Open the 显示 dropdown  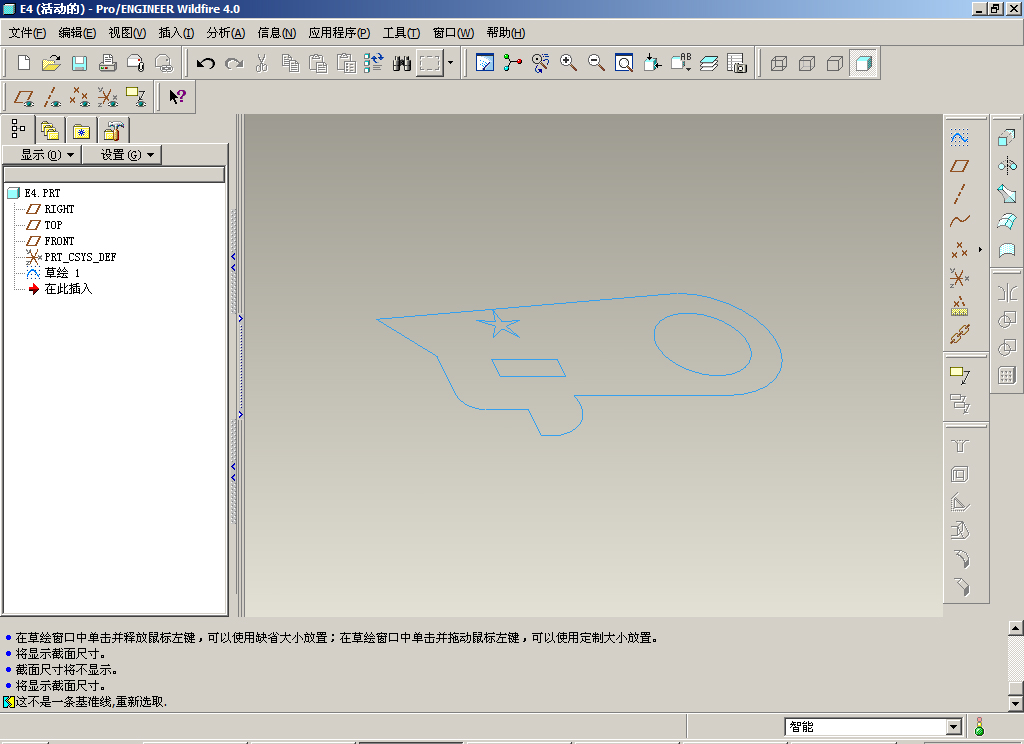42,155
